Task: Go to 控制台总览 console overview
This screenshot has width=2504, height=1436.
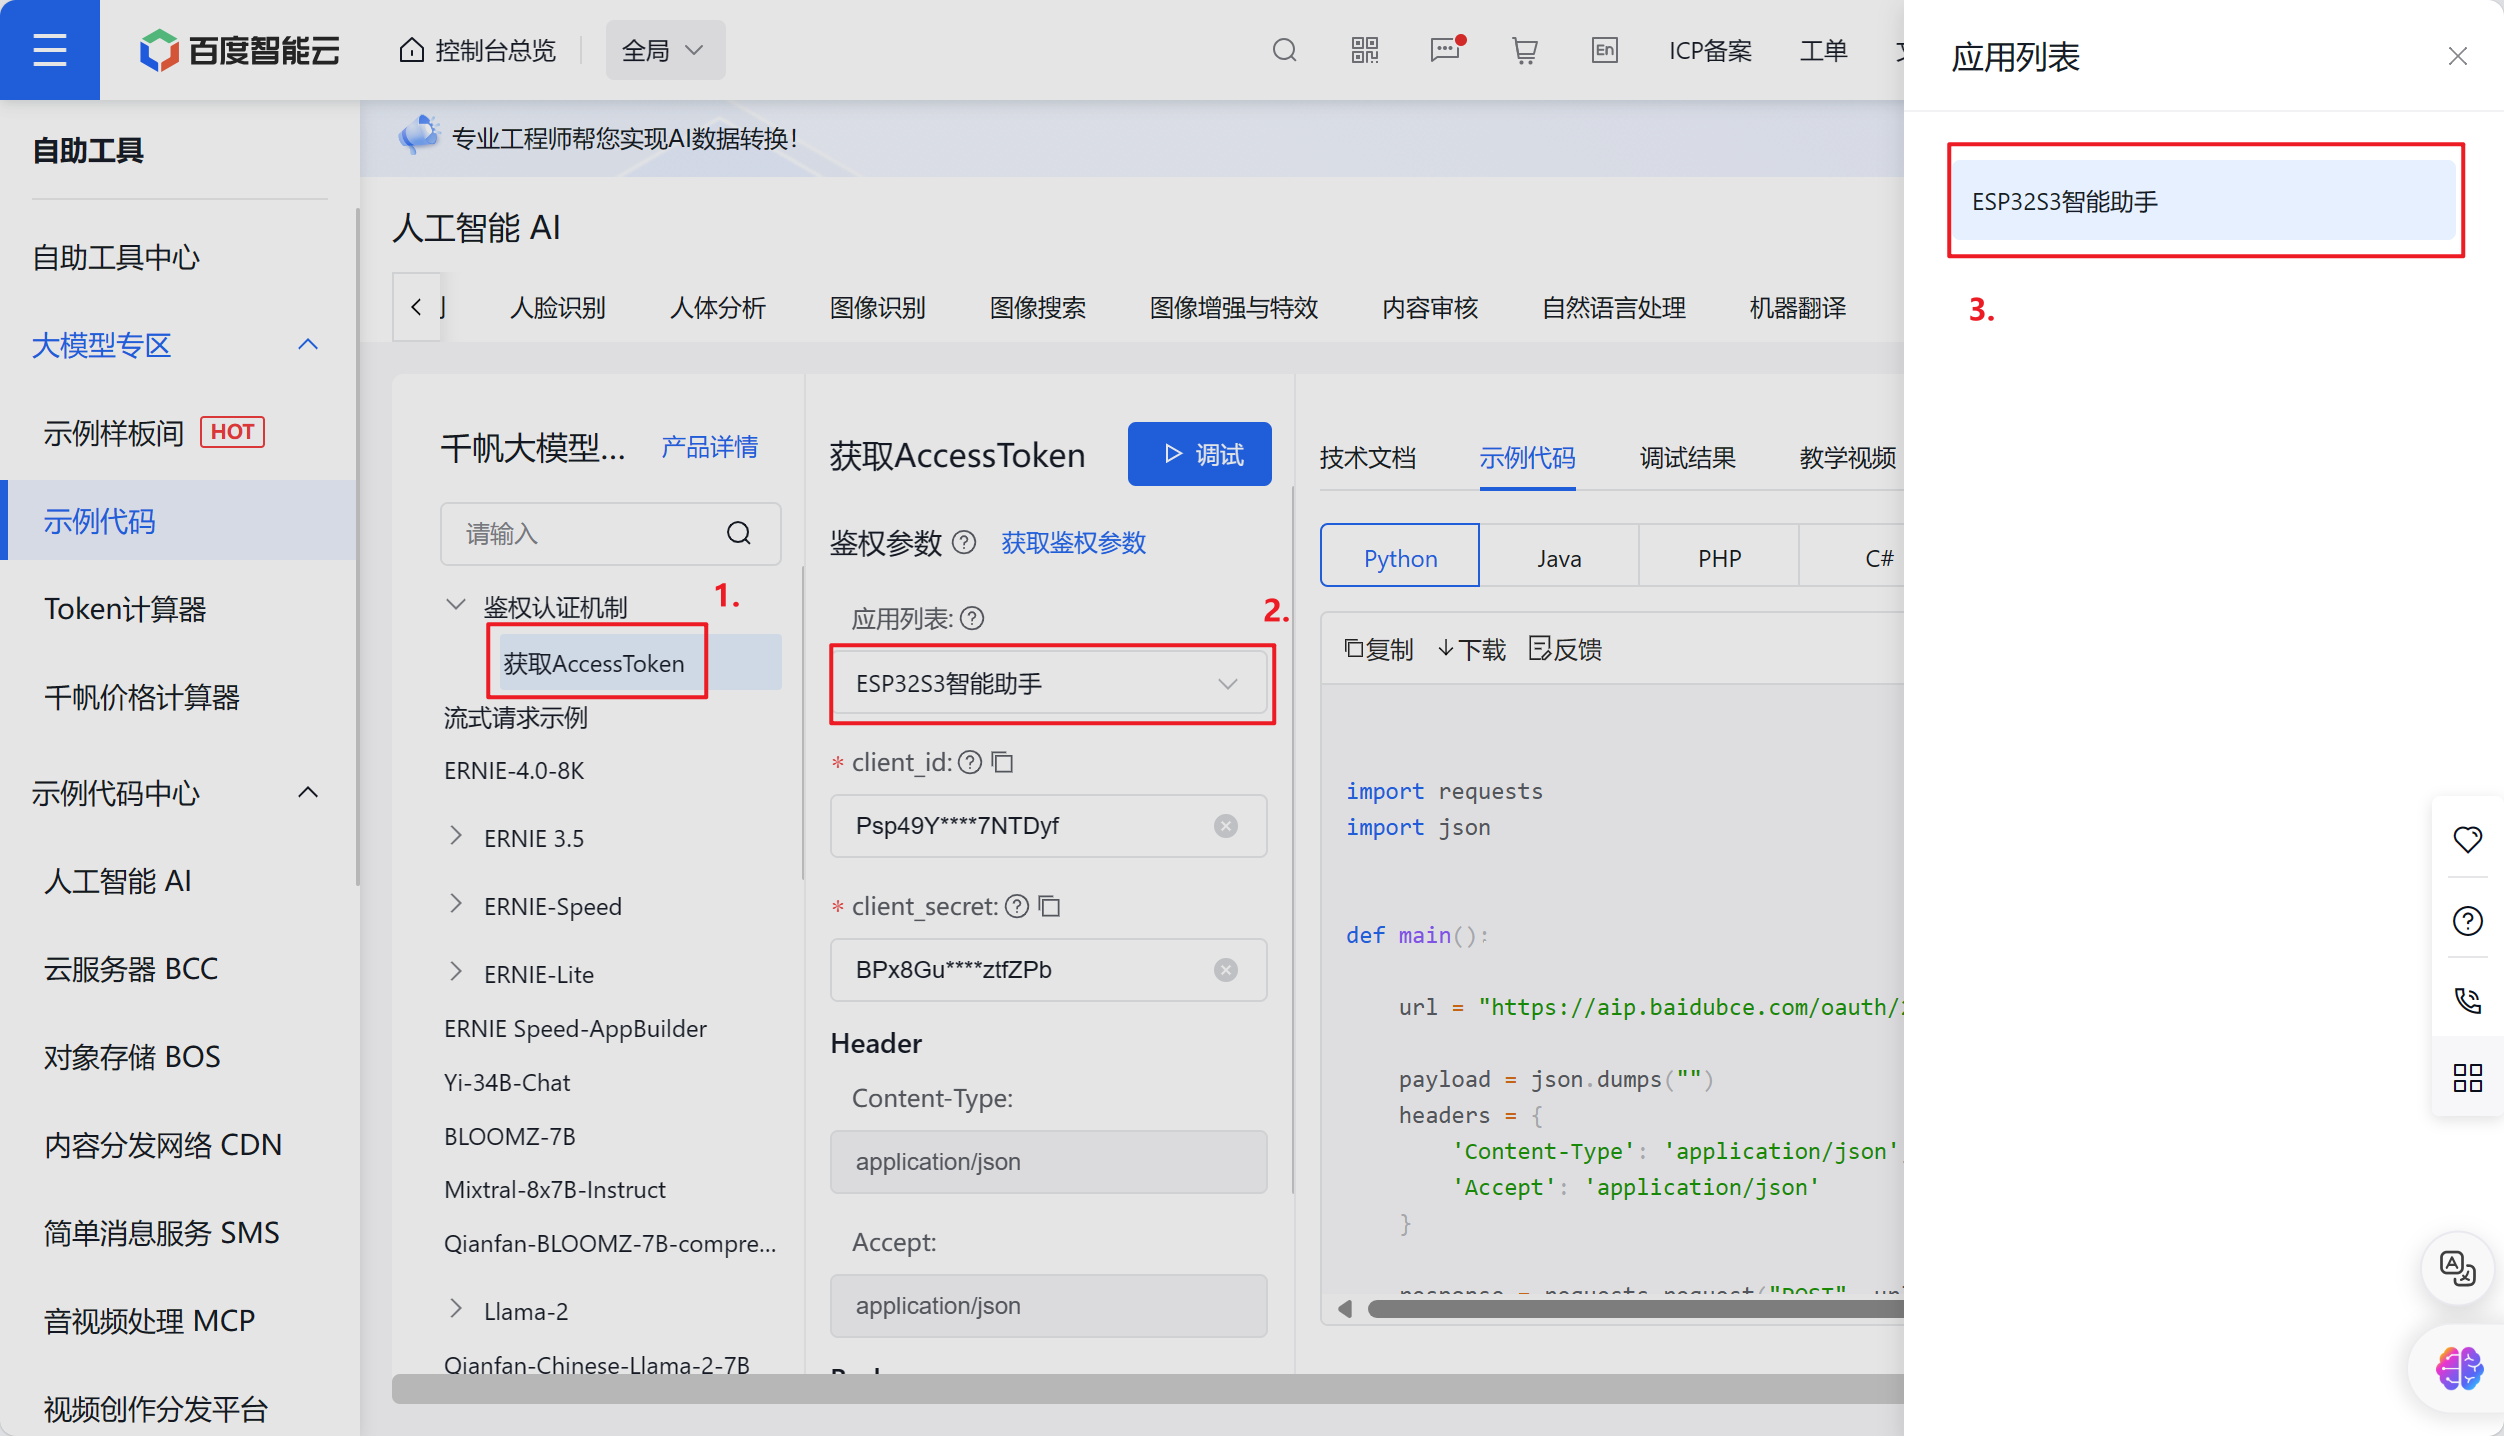Action: tap(477, 50)
